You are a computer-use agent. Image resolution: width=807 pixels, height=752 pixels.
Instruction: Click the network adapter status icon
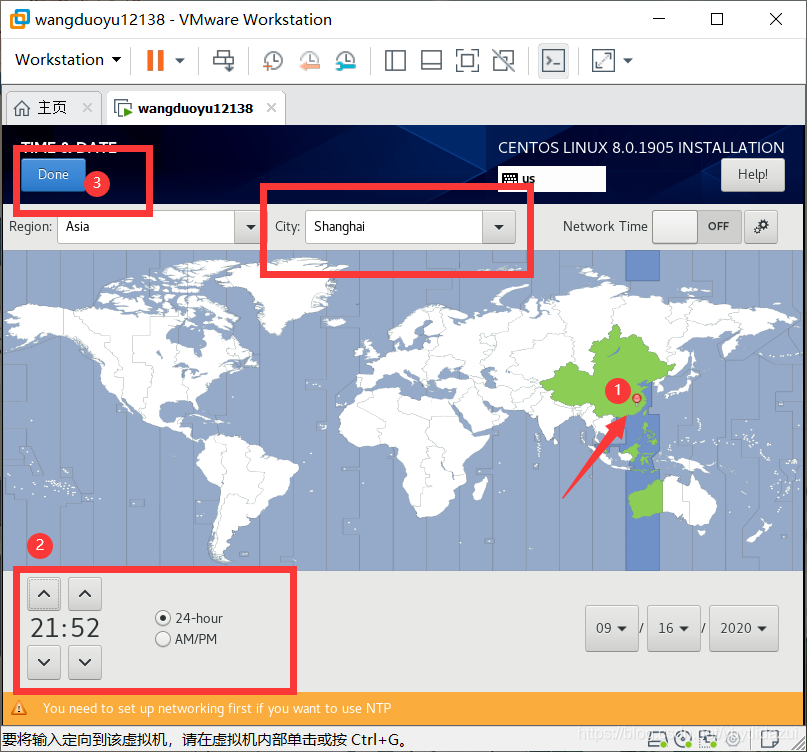[708, 740]
